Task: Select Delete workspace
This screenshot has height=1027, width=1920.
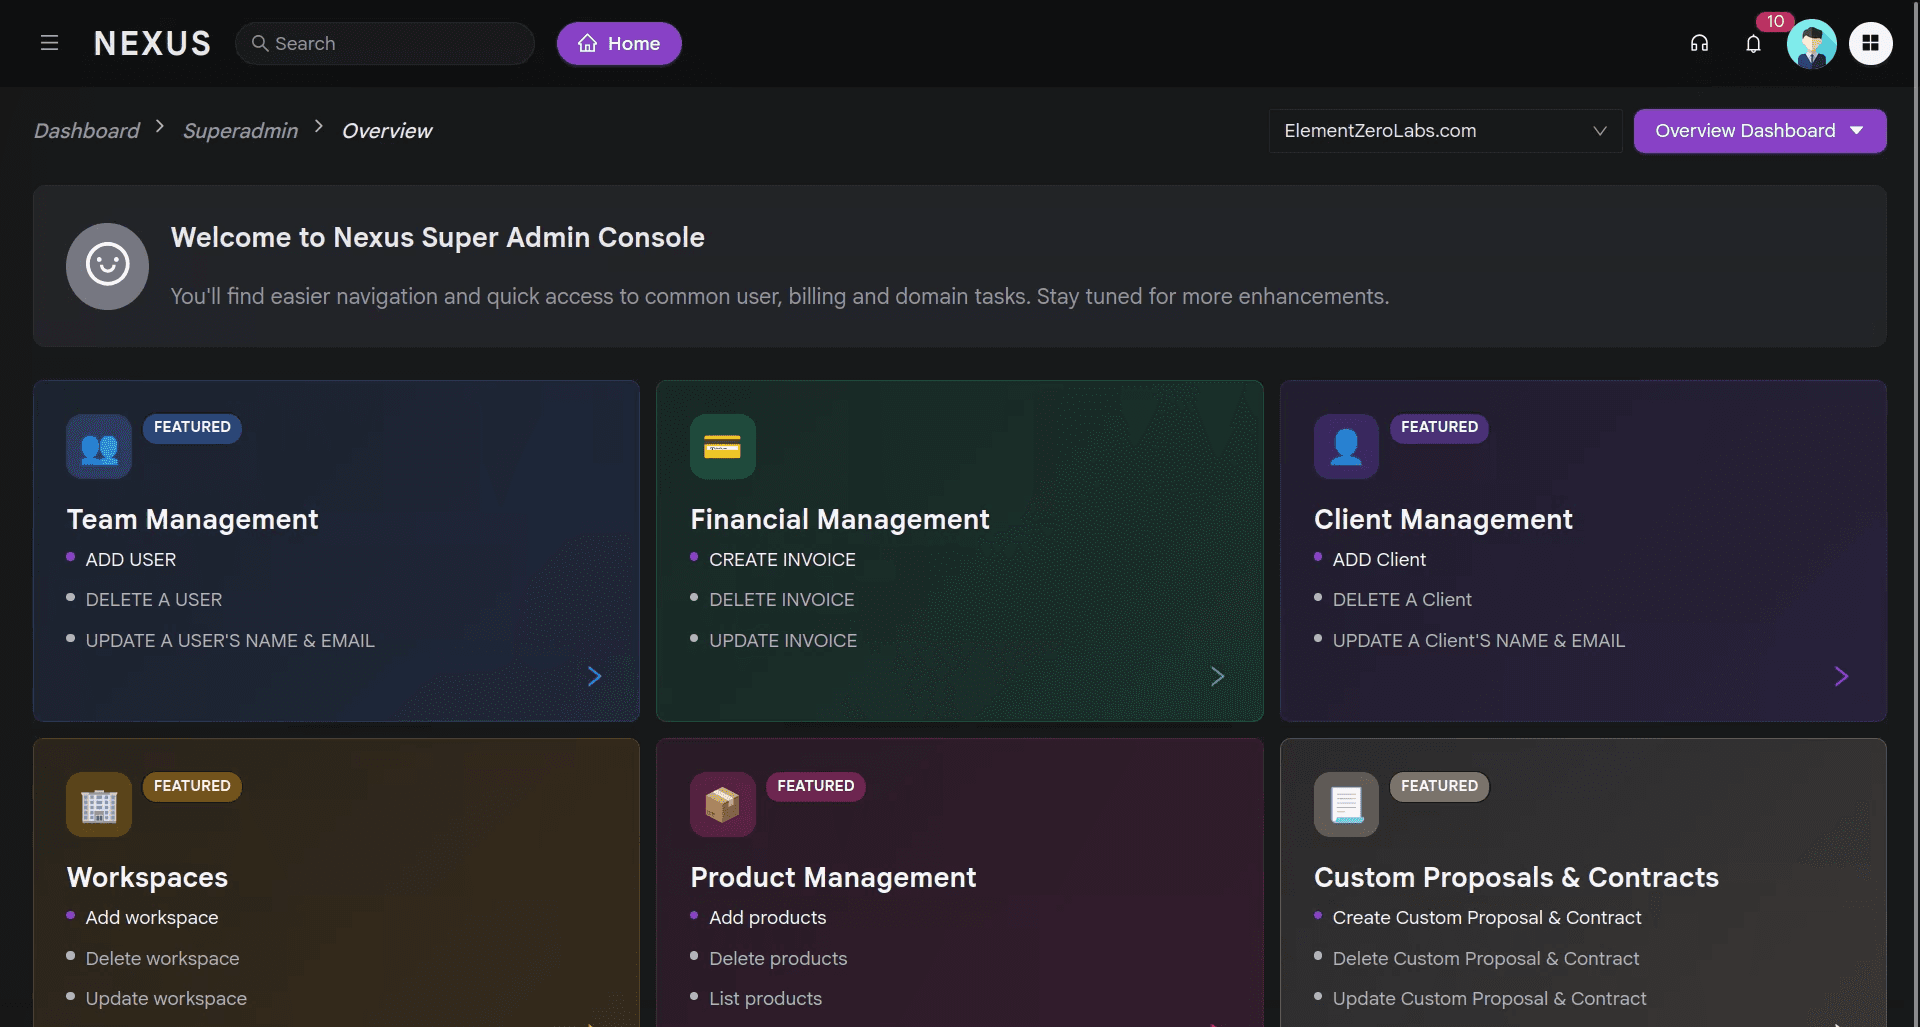Action: [162, 958]
